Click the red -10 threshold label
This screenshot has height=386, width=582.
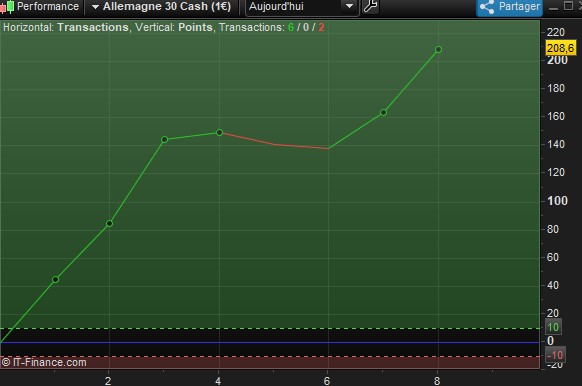click(x=555, y=355)
